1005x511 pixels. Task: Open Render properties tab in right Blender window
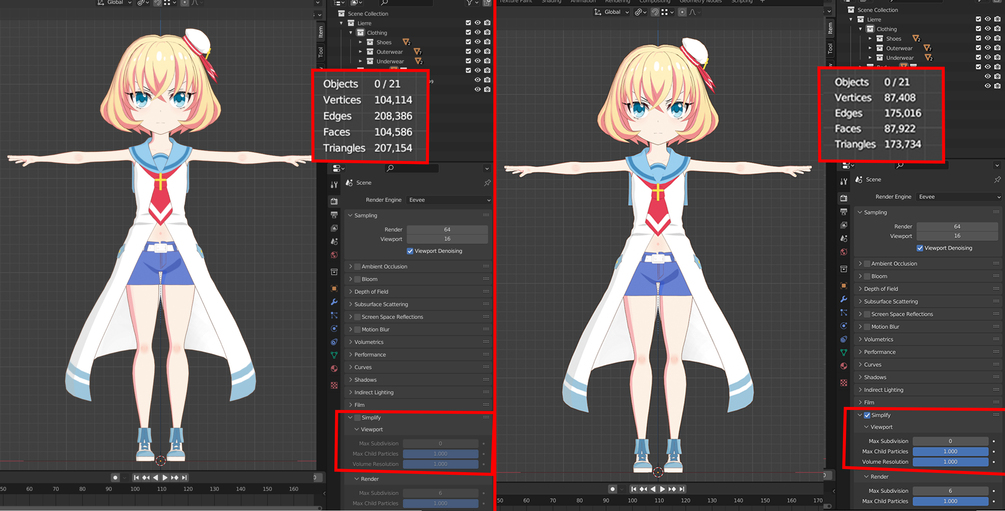click(843, 198)
